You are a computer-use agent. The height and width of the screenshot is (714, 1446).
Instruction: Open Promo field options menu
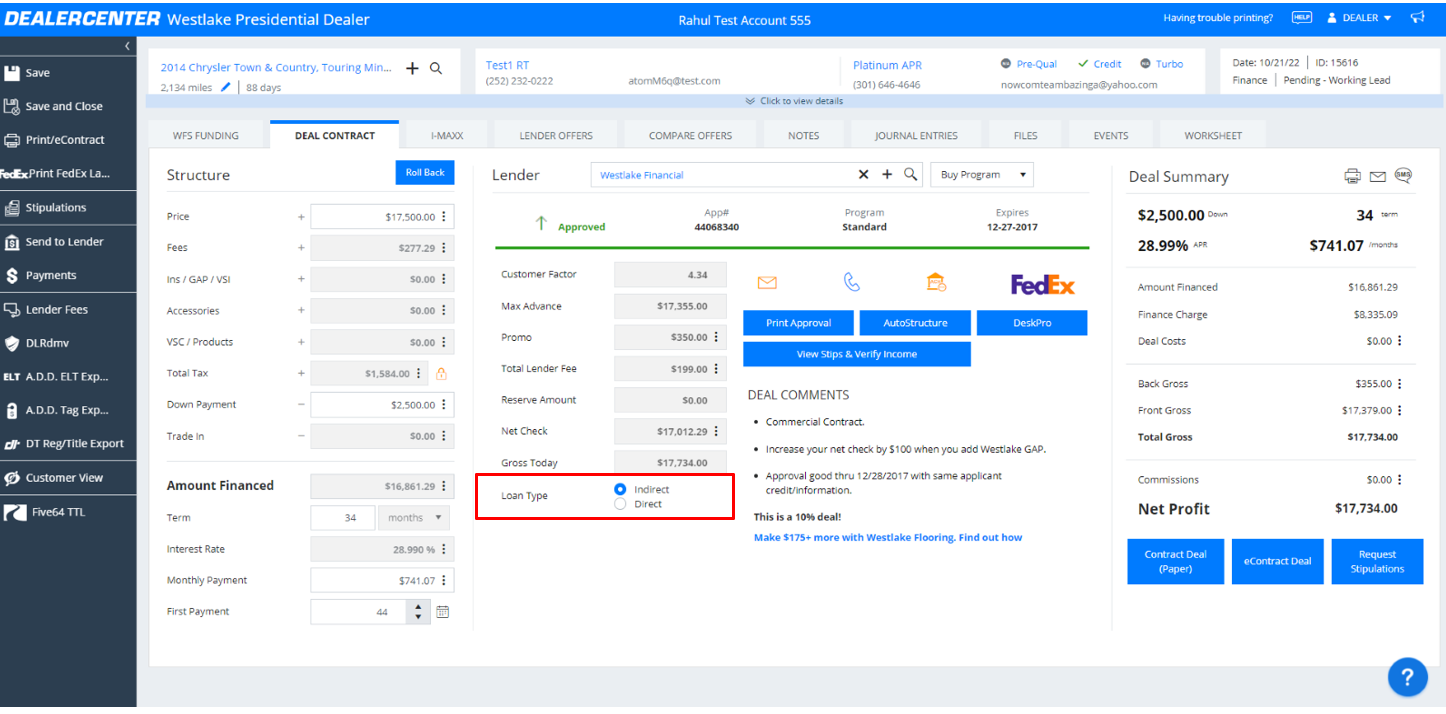tap(716, 337)
